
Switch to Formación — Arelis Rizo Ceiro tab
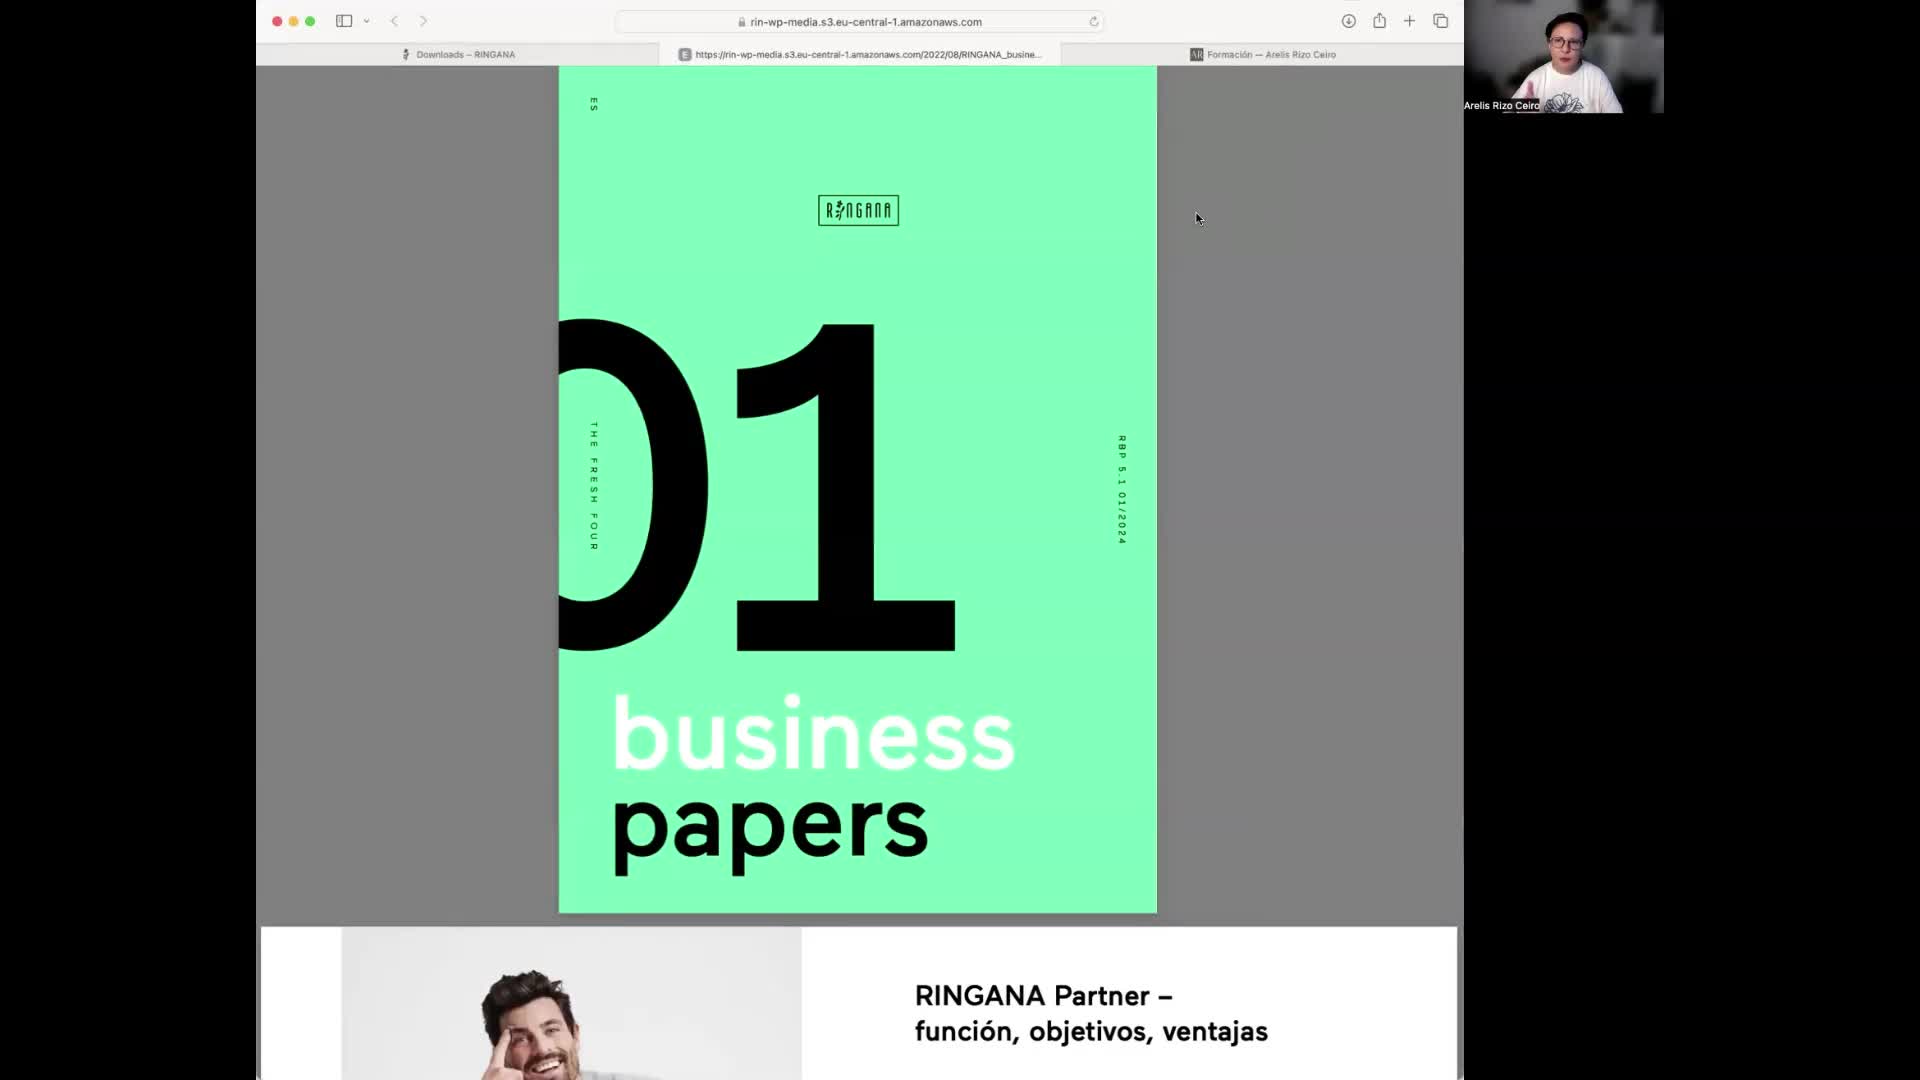pos(1262,55)
